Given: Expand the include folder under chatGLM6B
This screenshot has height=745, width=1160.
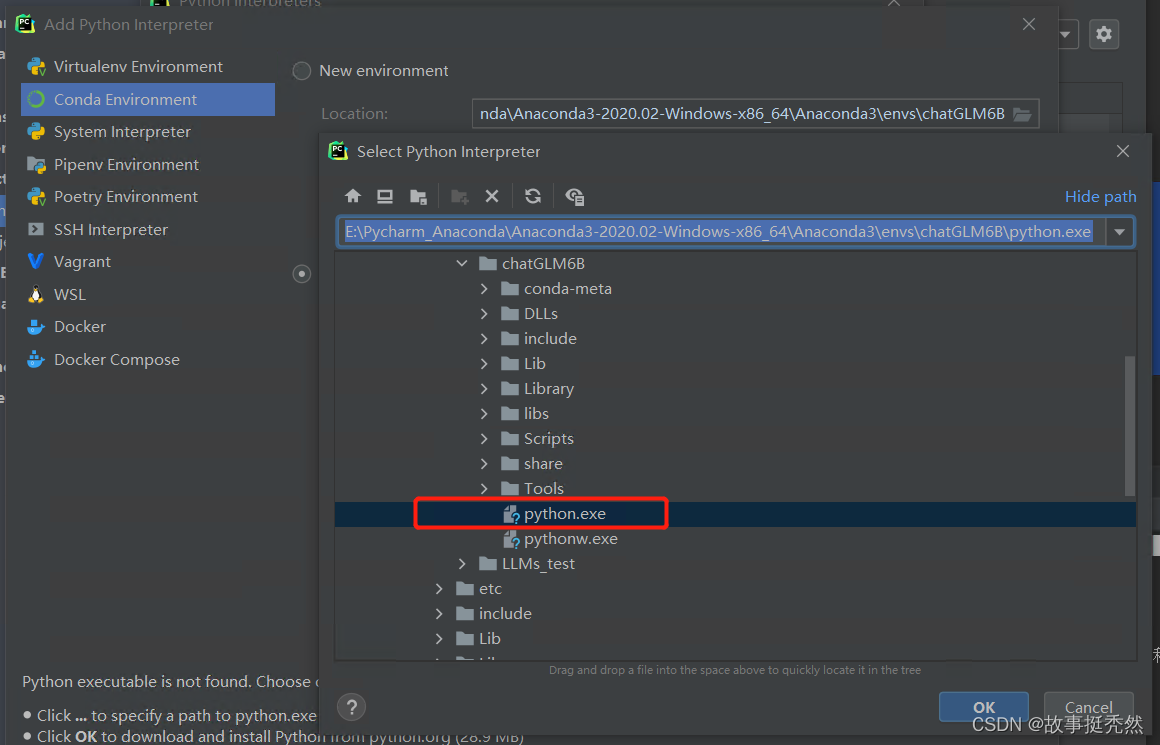Looking at the screenshot, I should coord(484,339).
